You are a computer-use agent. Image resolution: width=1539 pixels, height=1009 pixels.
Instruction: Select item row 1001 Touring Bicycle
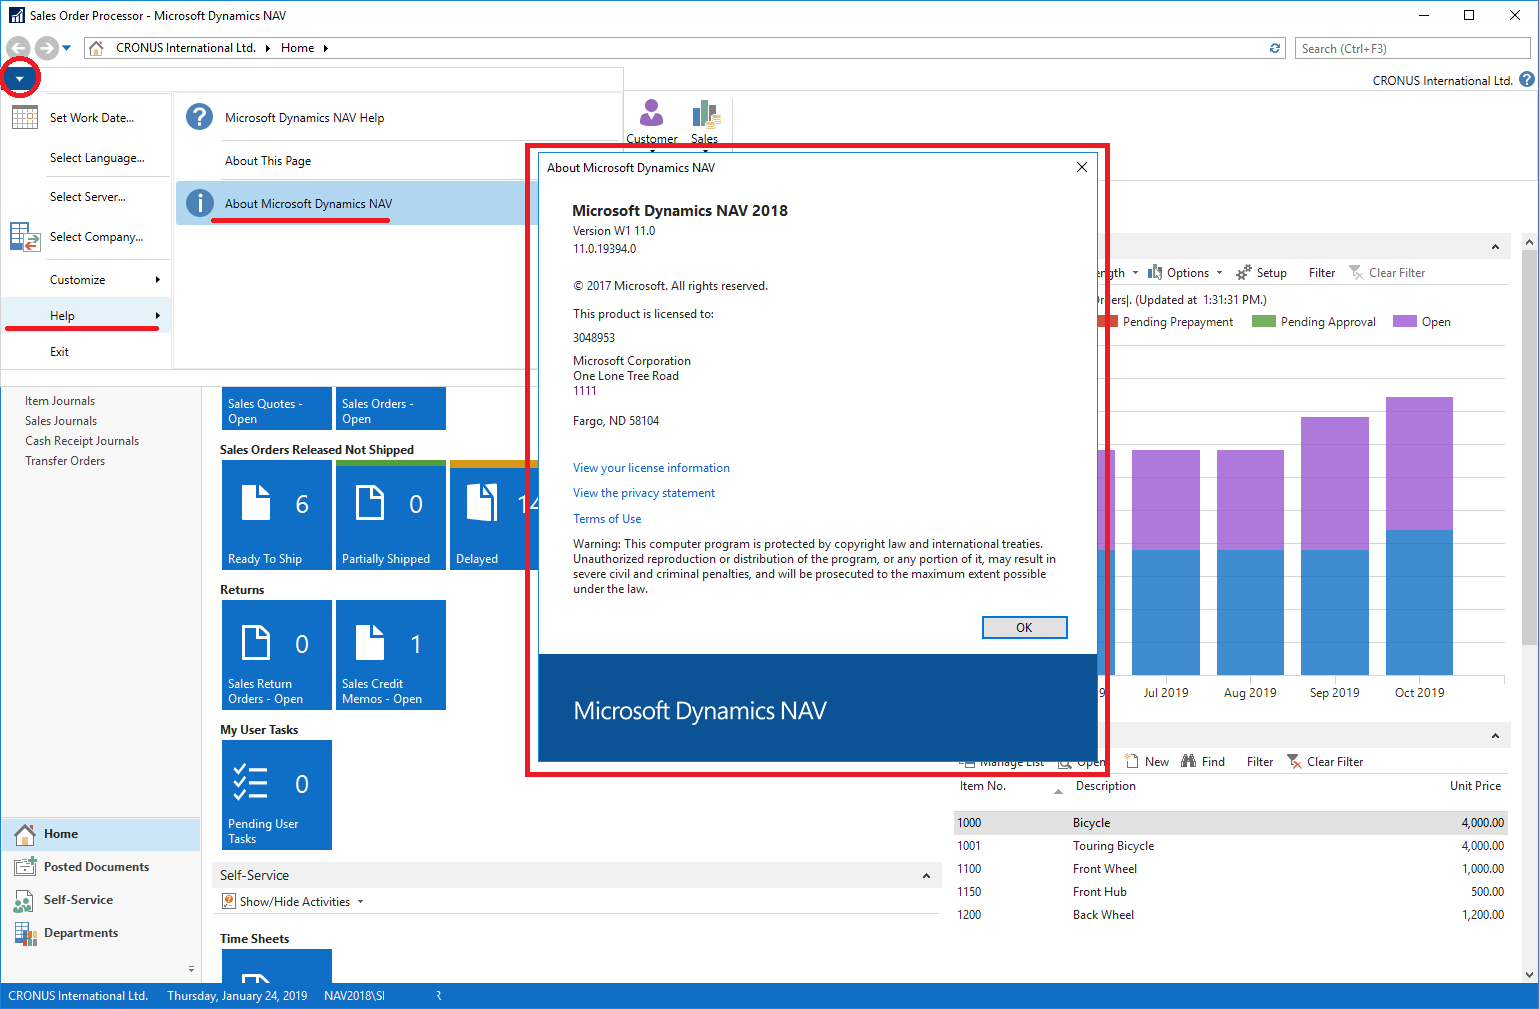tap(1230, 846)
